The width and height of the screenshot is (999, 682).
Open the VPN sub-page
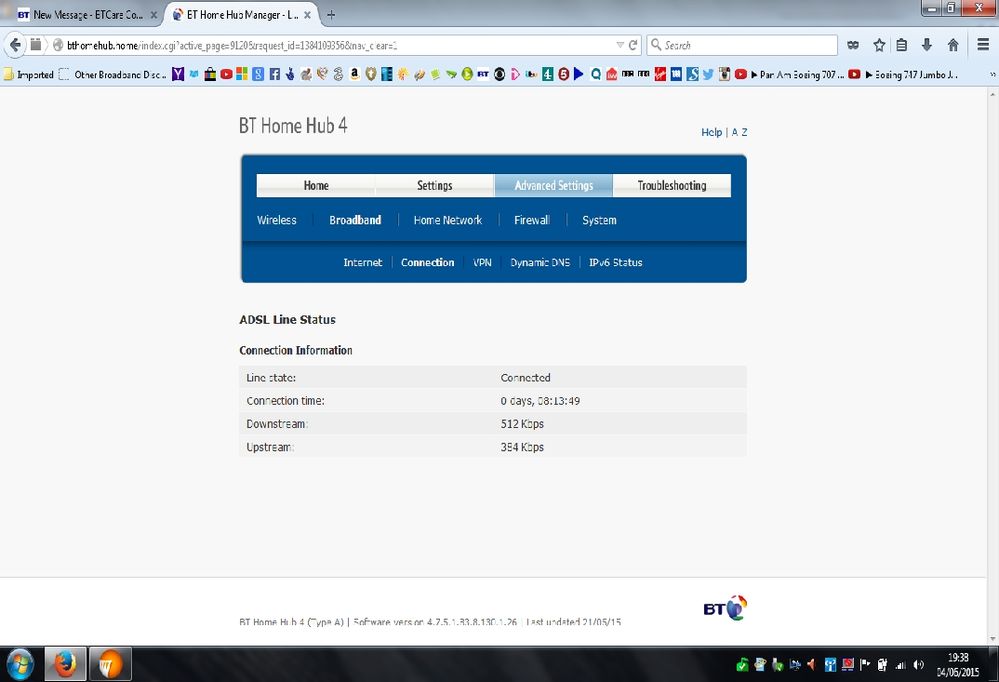tap(482, 262)
